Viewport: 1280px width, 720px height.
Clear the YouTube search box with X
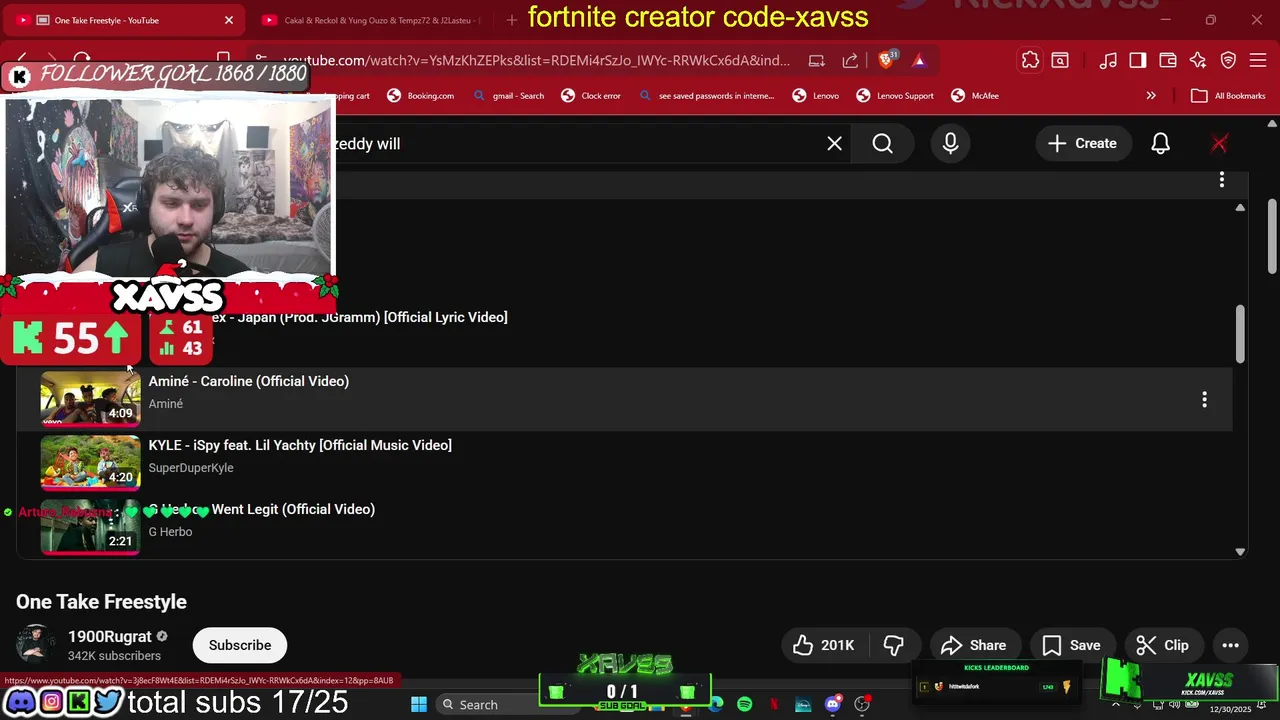tap(834, 144)
